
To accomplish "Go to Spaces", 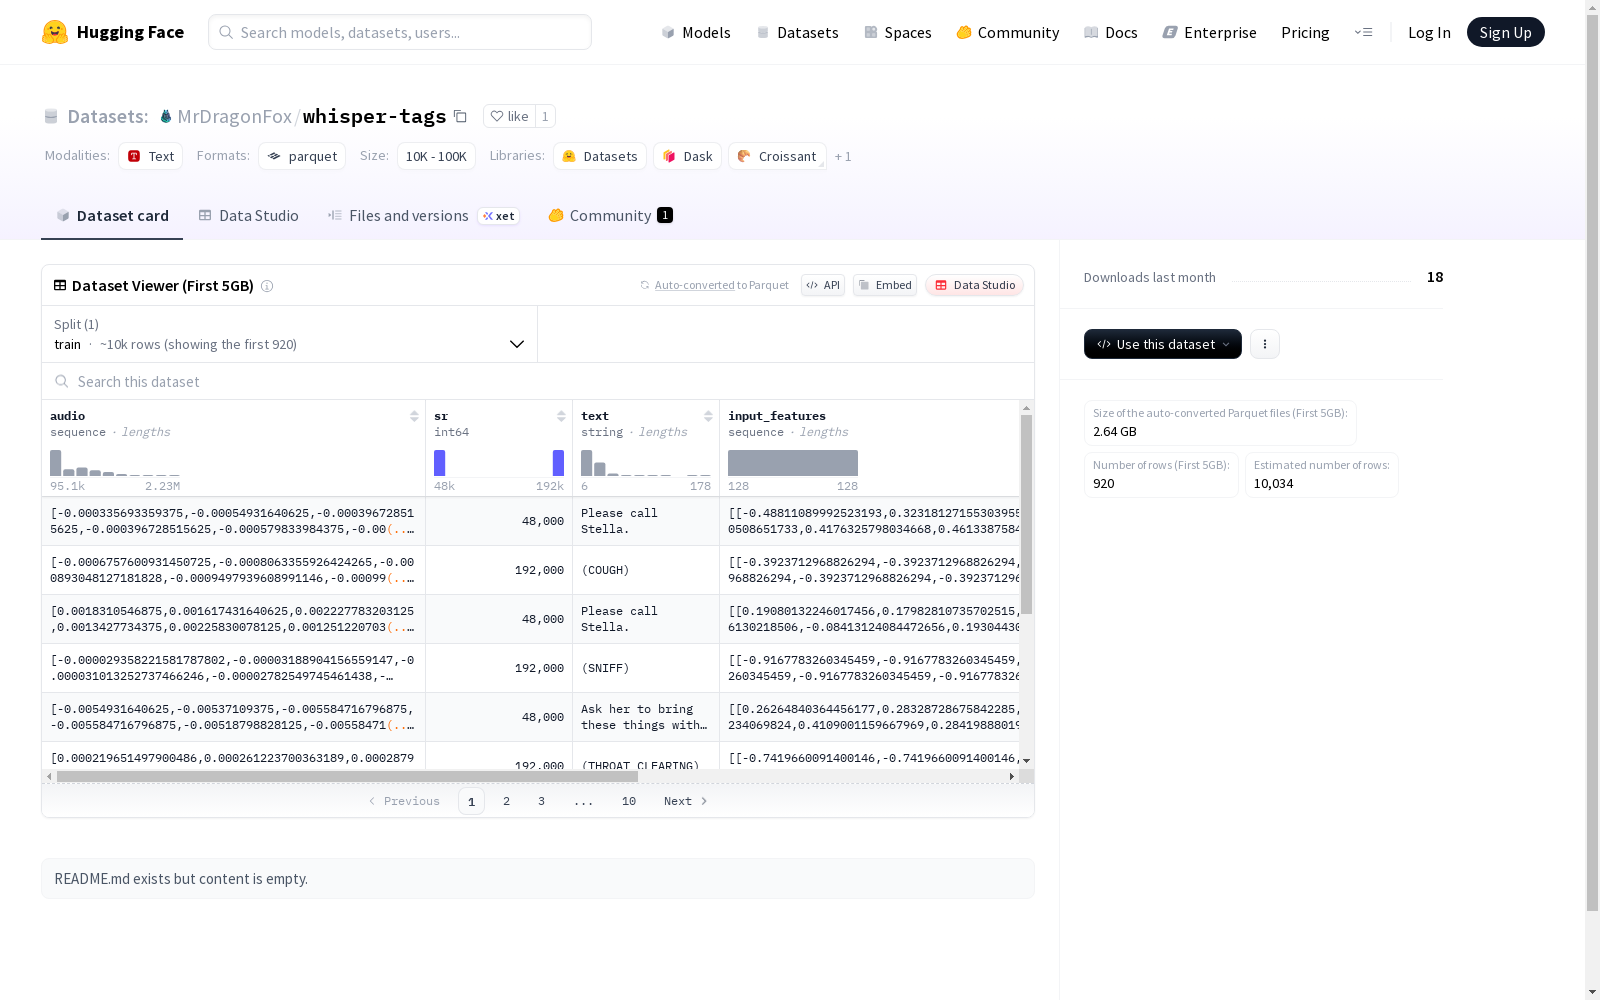I will (898, 32).
